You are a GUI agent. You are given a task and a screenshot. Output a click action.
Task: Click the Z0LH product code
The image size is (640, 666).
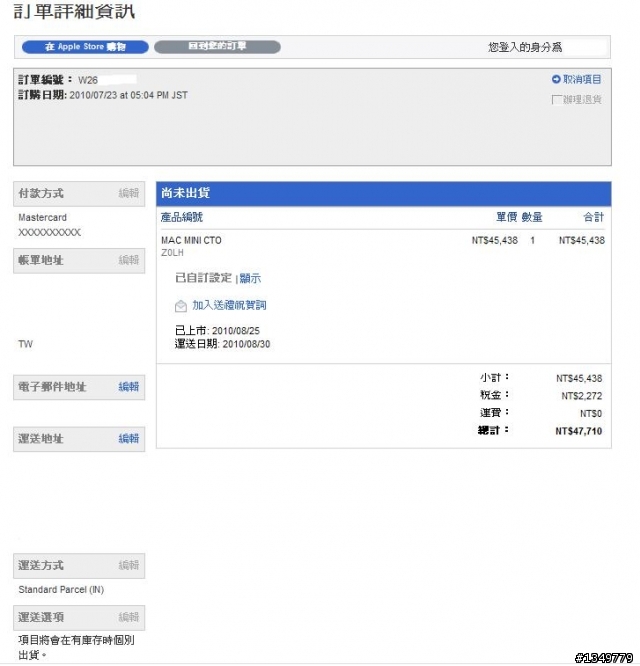click(x=172, y=253)
